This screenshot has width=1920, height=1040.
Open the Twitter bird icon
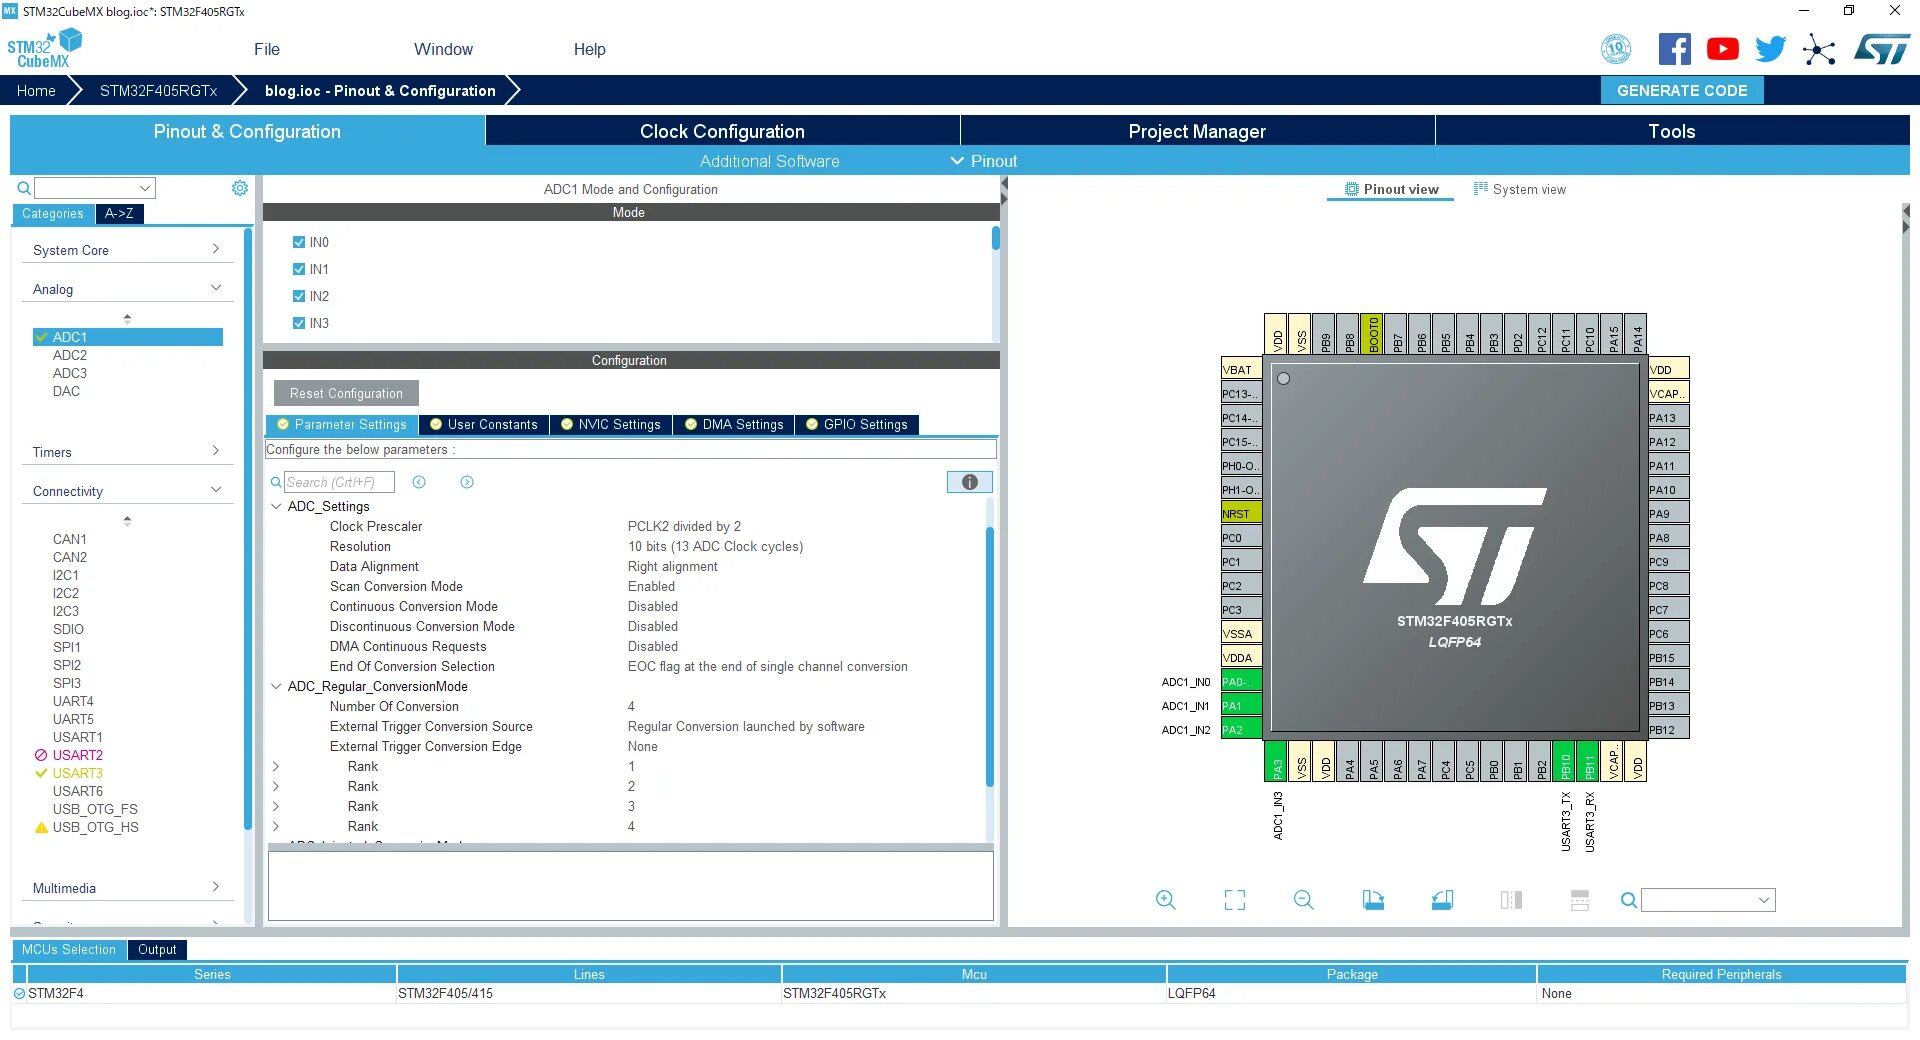pos(1770,49)
